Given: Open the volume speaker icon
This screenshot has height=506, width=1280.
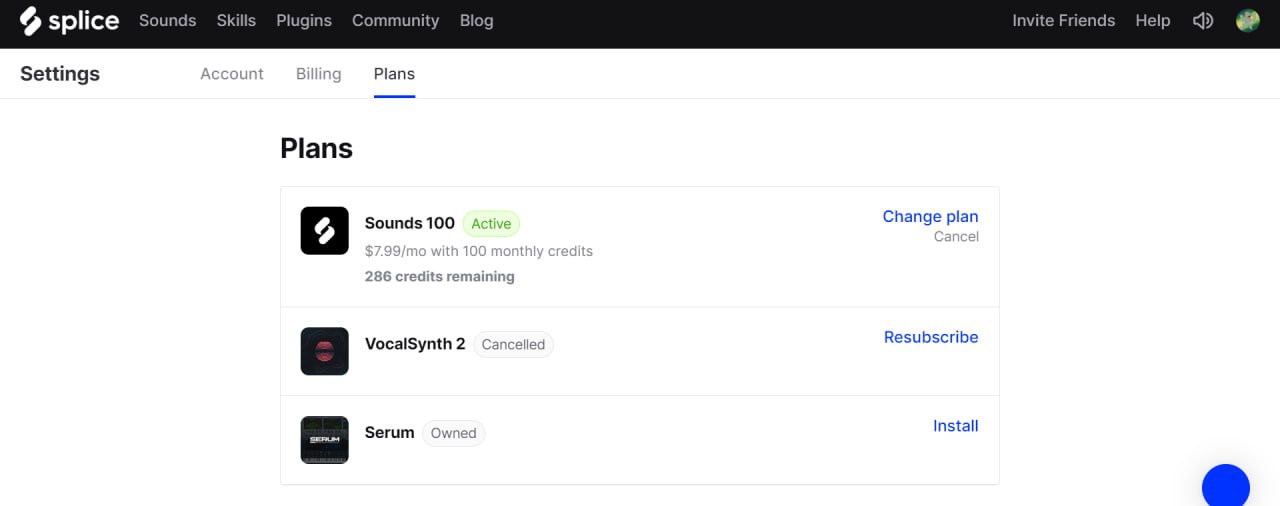Looking at the screenshot, I should (x=1203, y=21).
